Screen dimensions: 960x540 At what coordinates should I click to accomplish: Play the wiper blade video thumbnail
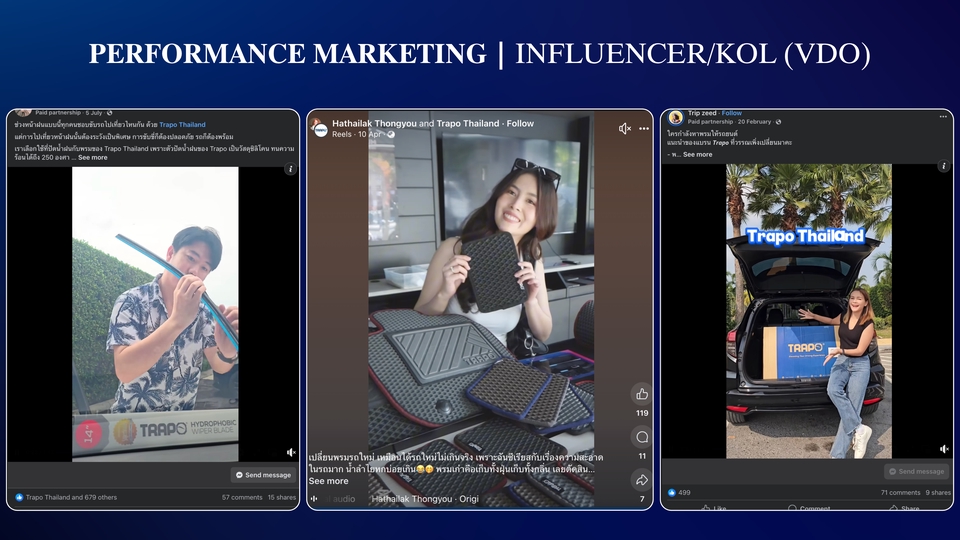(155, 313)
